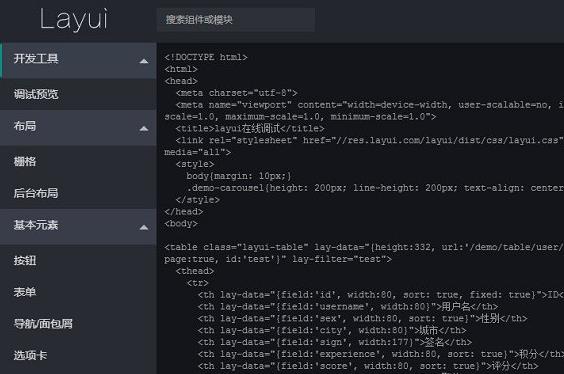Open 导航/面包屑 menu item

pos(78,324)
